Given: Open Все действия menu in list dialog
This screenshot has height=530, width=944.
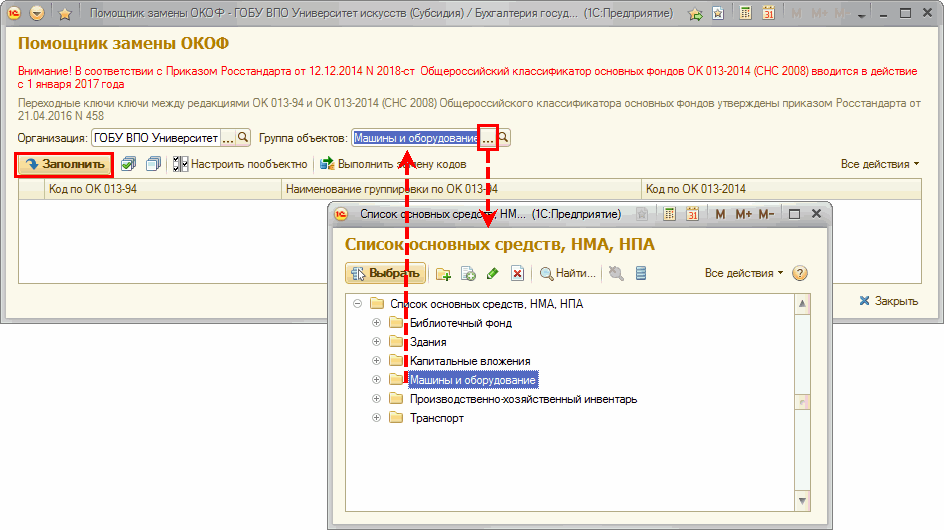Looking at the screenshot, I should click(x=744, y=273).
